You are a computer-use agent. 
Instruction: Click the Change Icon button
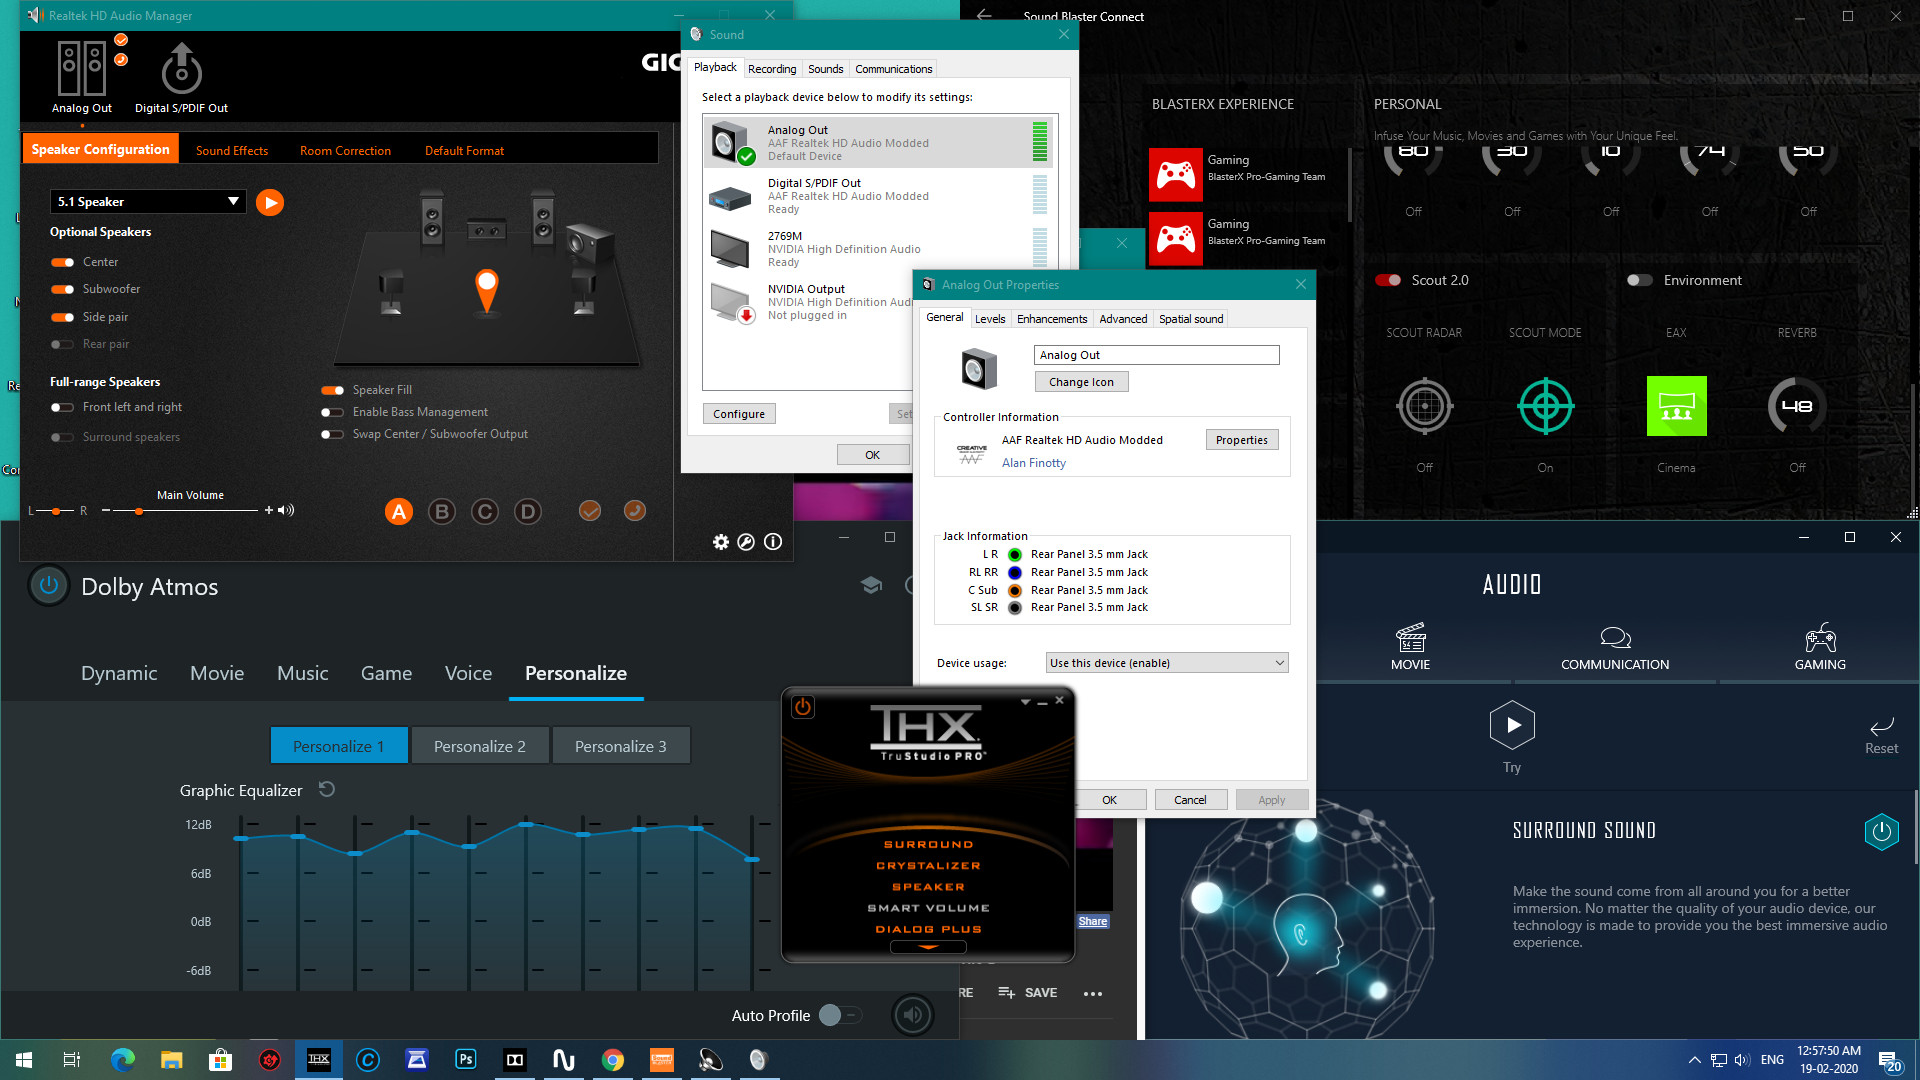point(1081,382)
